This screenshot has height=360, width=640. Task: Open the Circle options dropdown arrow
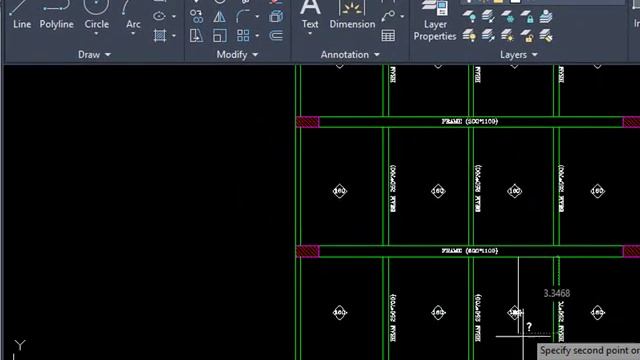pos(96,34)
